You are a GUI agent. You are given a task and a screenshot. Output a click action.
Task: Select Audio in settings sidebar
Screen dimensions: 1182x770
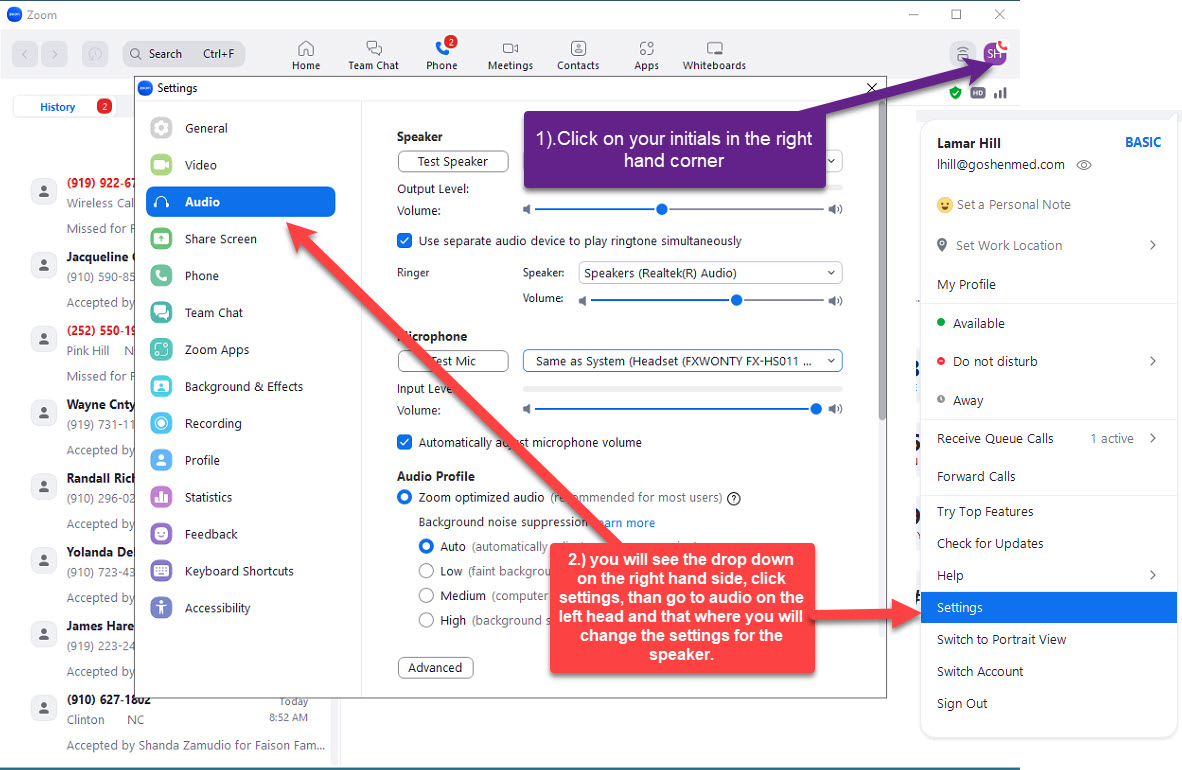coord(240,202)
